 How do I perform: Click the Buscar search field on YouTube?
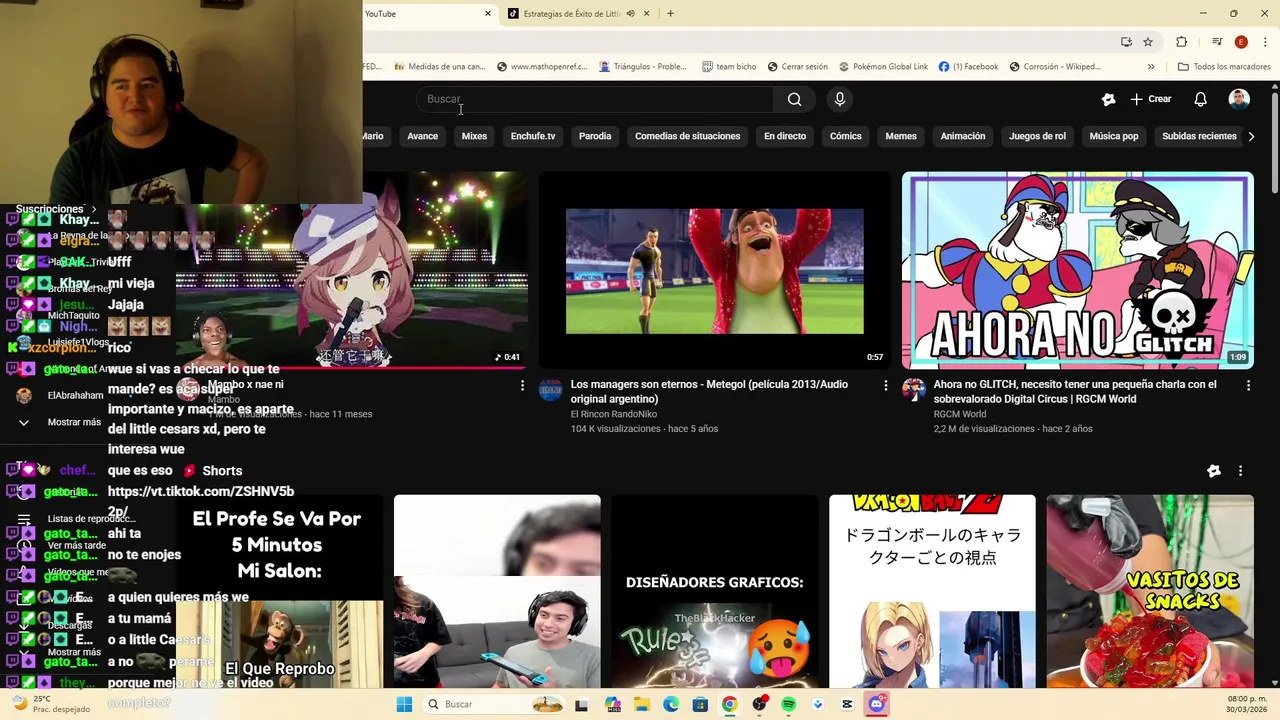(x=595, y=99)
